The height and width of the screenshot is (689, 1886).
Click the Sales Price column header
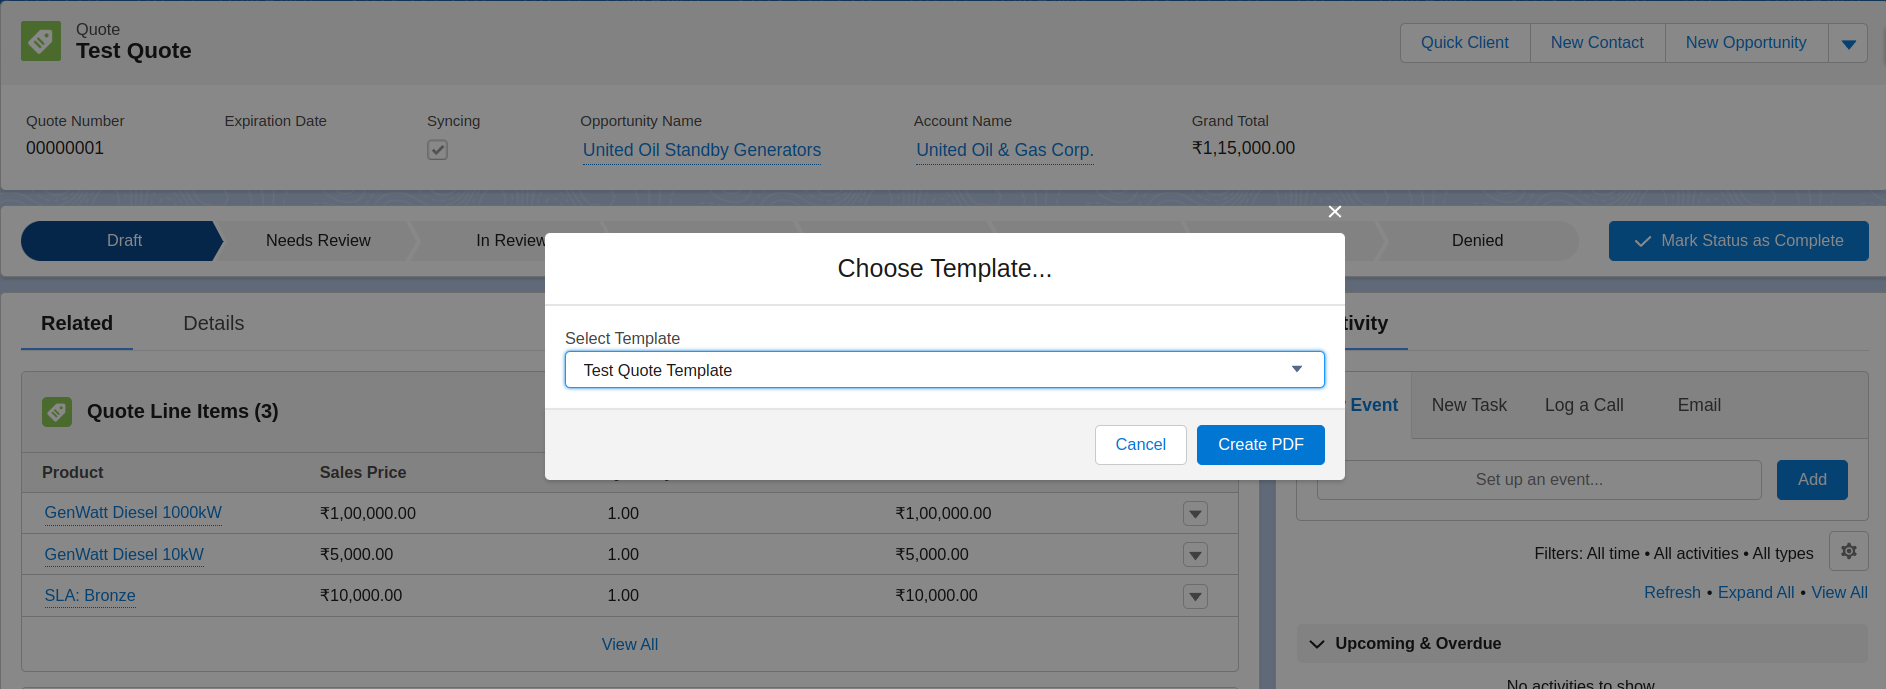pyautogui.click(x=363, y=473)
